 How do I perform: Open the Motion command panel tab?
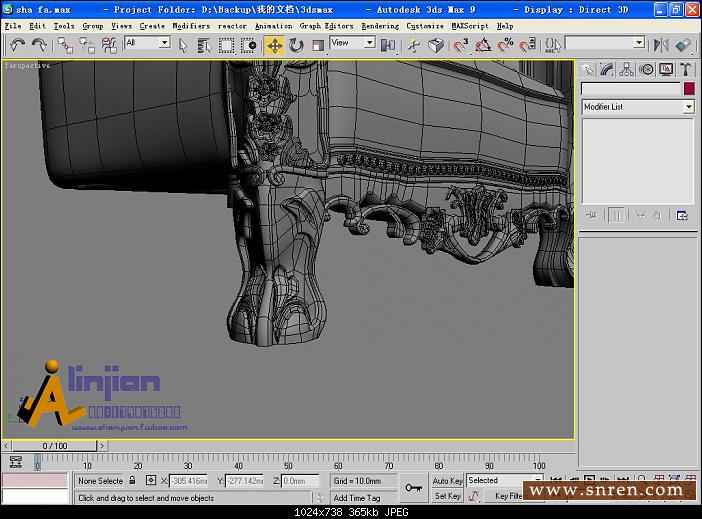click(647, 69)
